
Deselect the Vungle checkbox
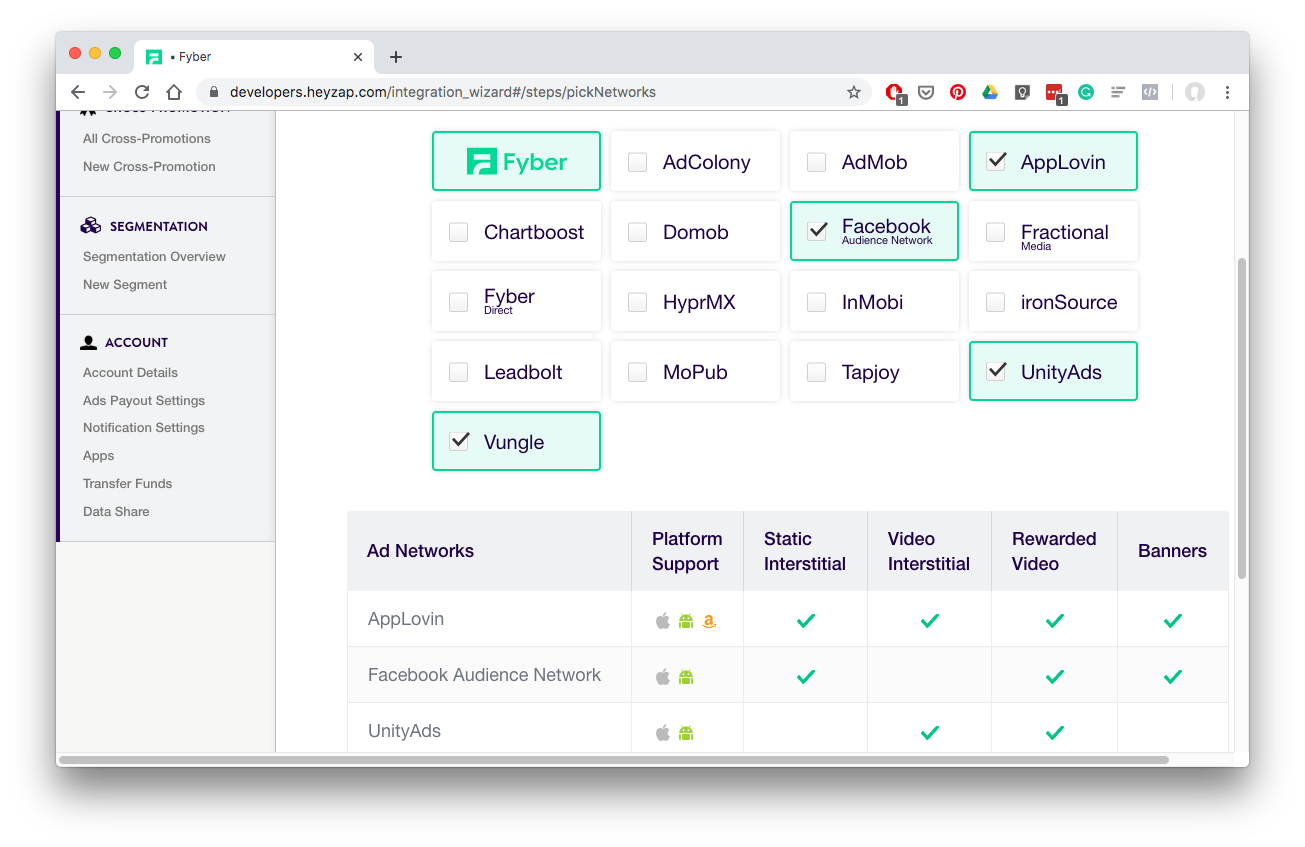pos(459,441)
